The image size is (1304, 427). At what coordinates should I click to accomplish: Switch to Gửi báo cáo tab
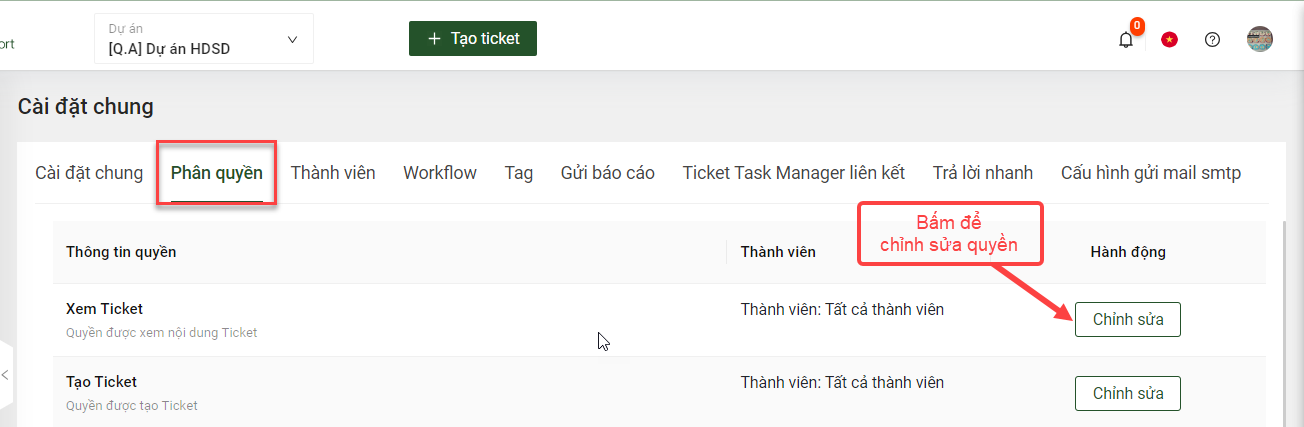608,173
